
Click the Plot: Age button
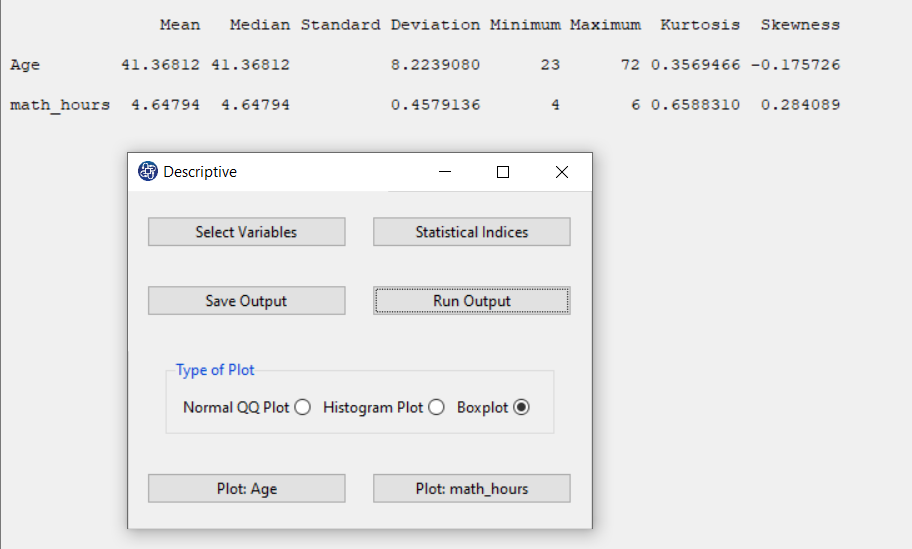[247, 489]
